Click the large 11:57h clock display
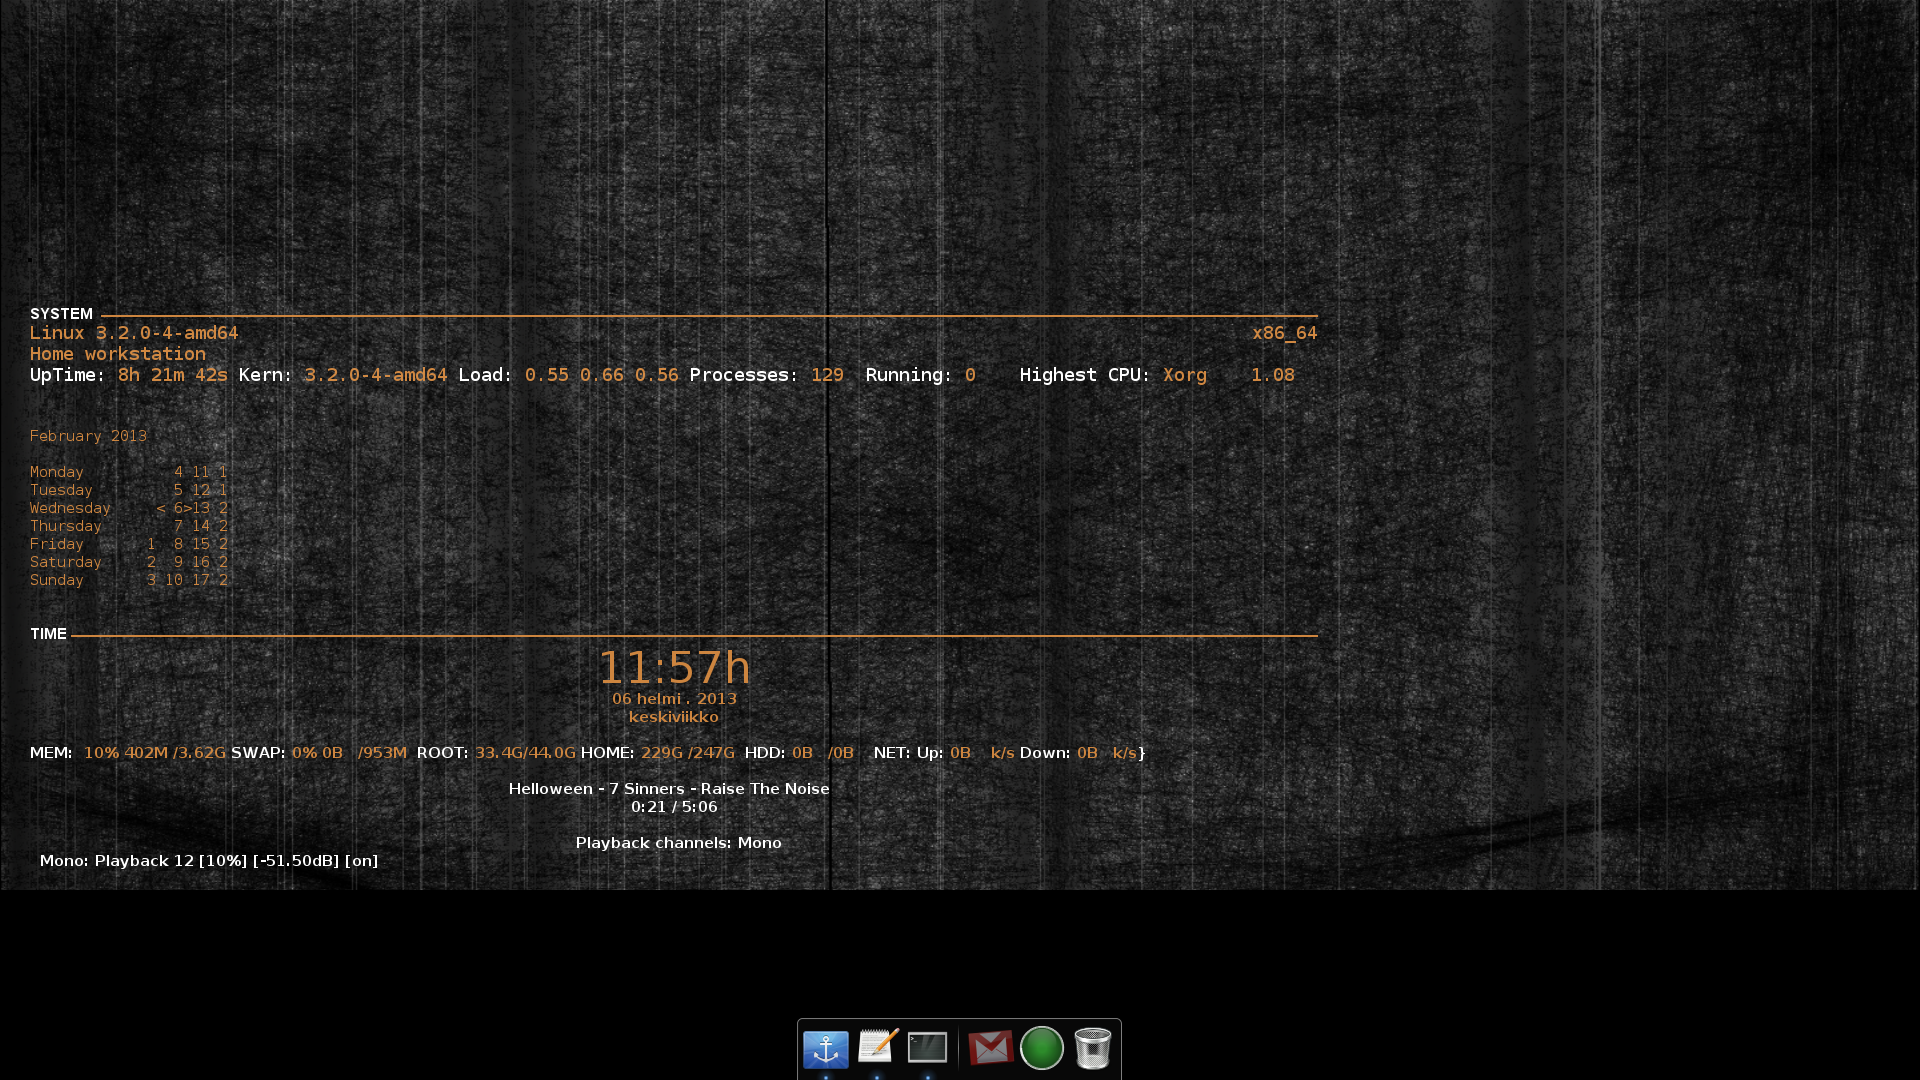 coord(676,668)
